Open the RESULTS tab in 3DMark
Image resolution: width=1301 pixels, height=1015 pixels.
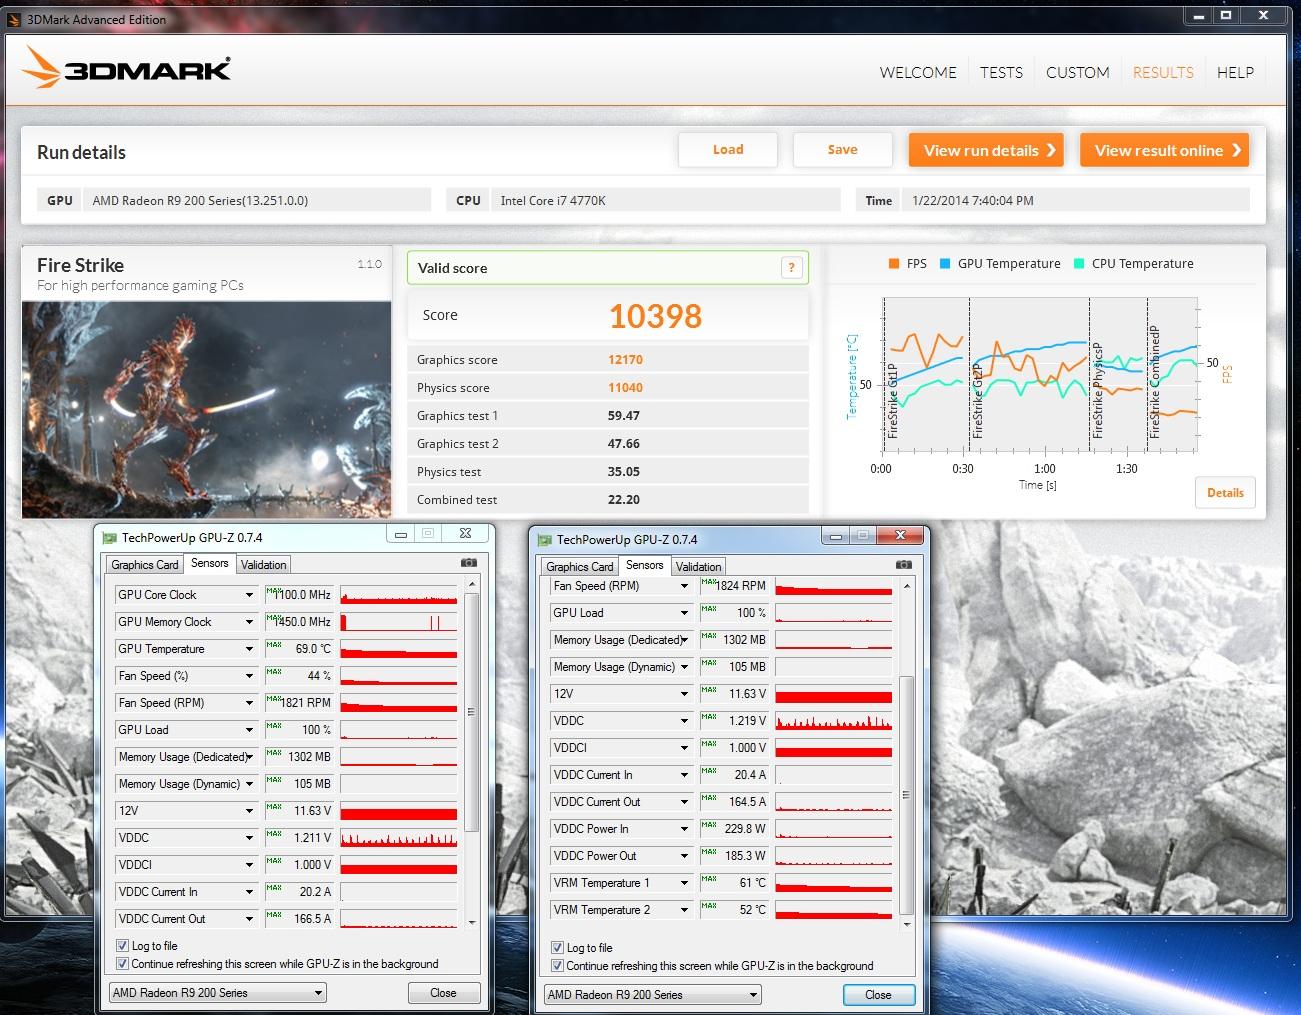tap(1163, 72)
